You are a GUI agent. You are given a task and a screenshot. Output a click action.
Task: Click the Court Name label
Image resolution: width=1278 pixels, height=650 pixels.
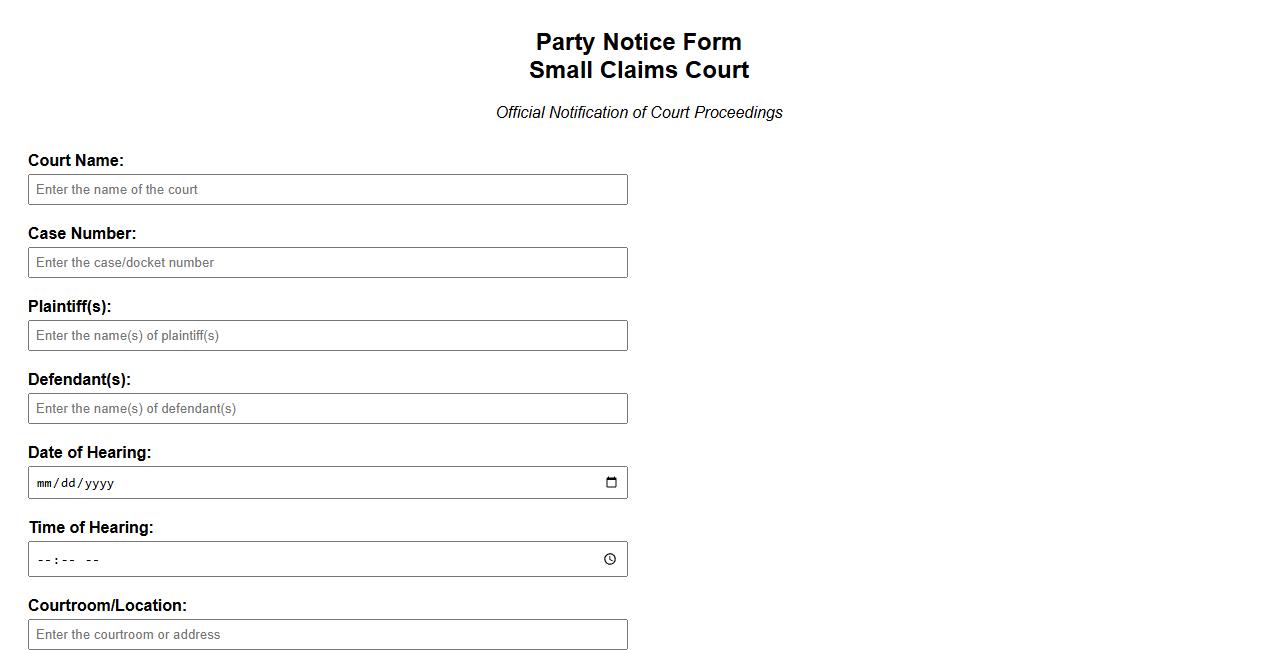(x=76, y=160)
